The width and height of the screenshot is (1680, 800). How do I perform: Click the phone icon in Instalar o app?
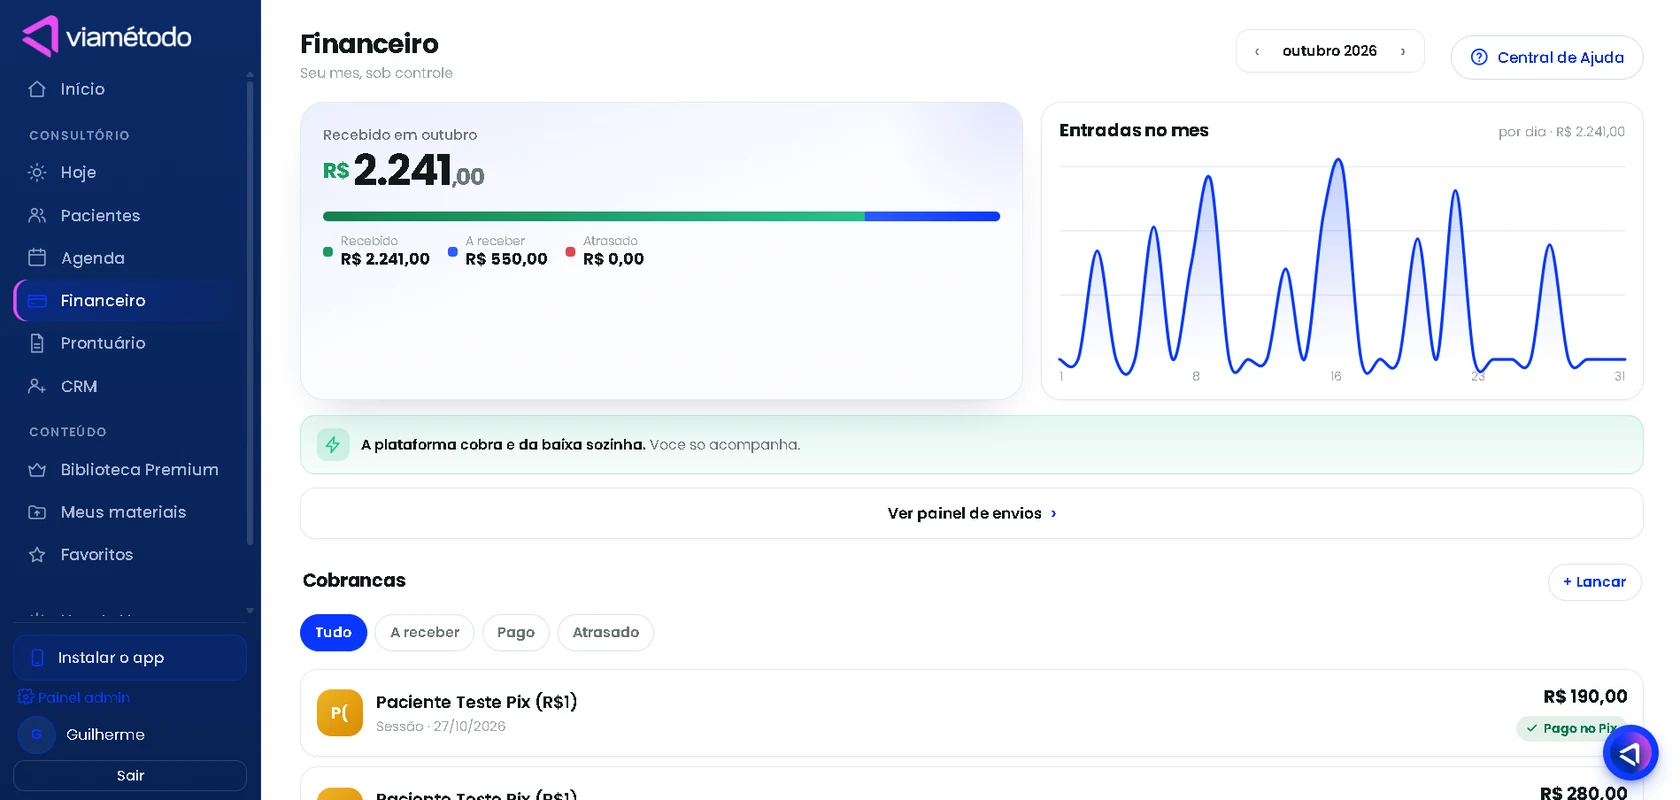pos(37,658)
